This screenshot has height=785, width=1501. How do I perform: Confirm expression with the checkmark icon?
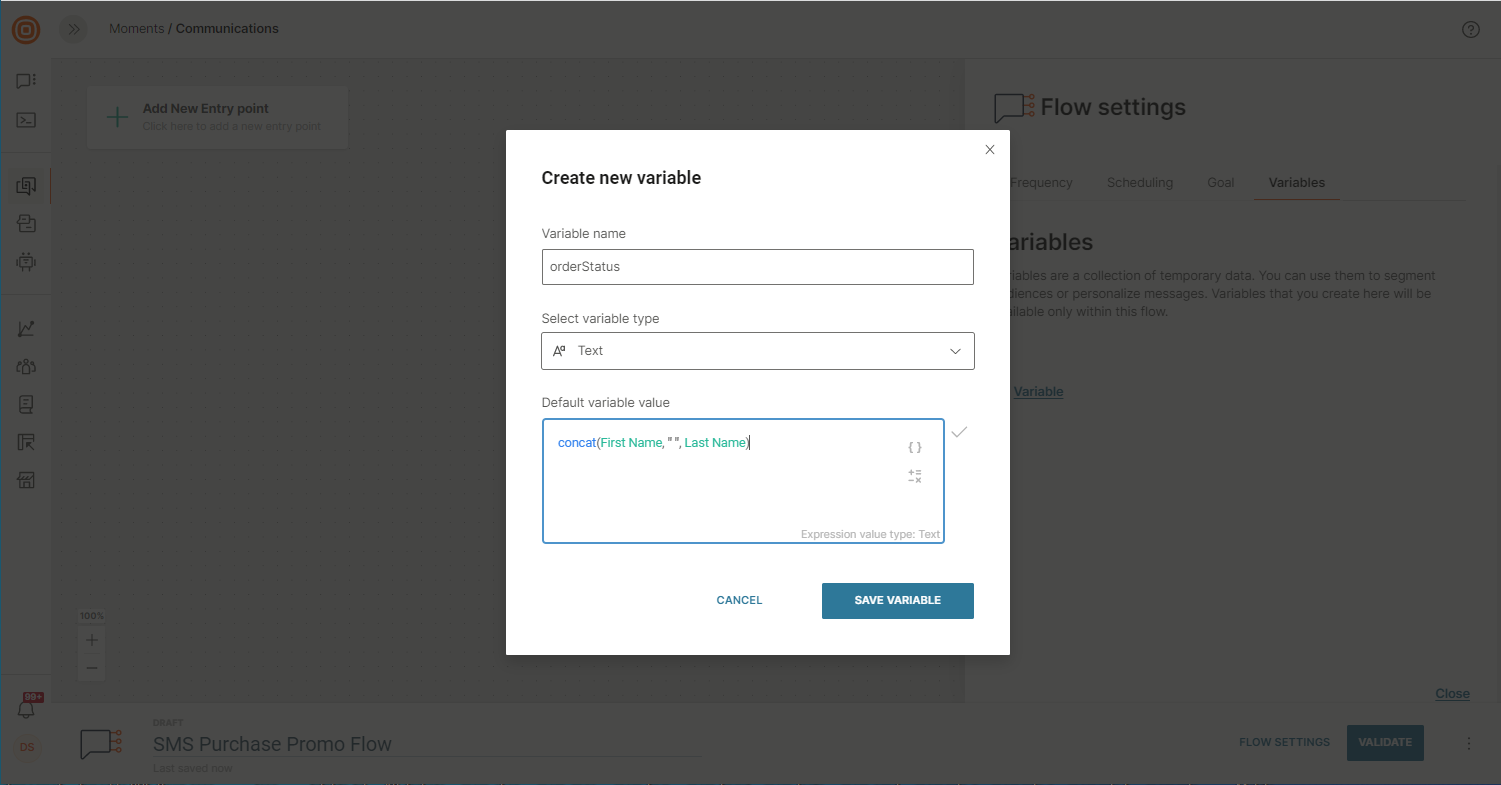[959, 432]
